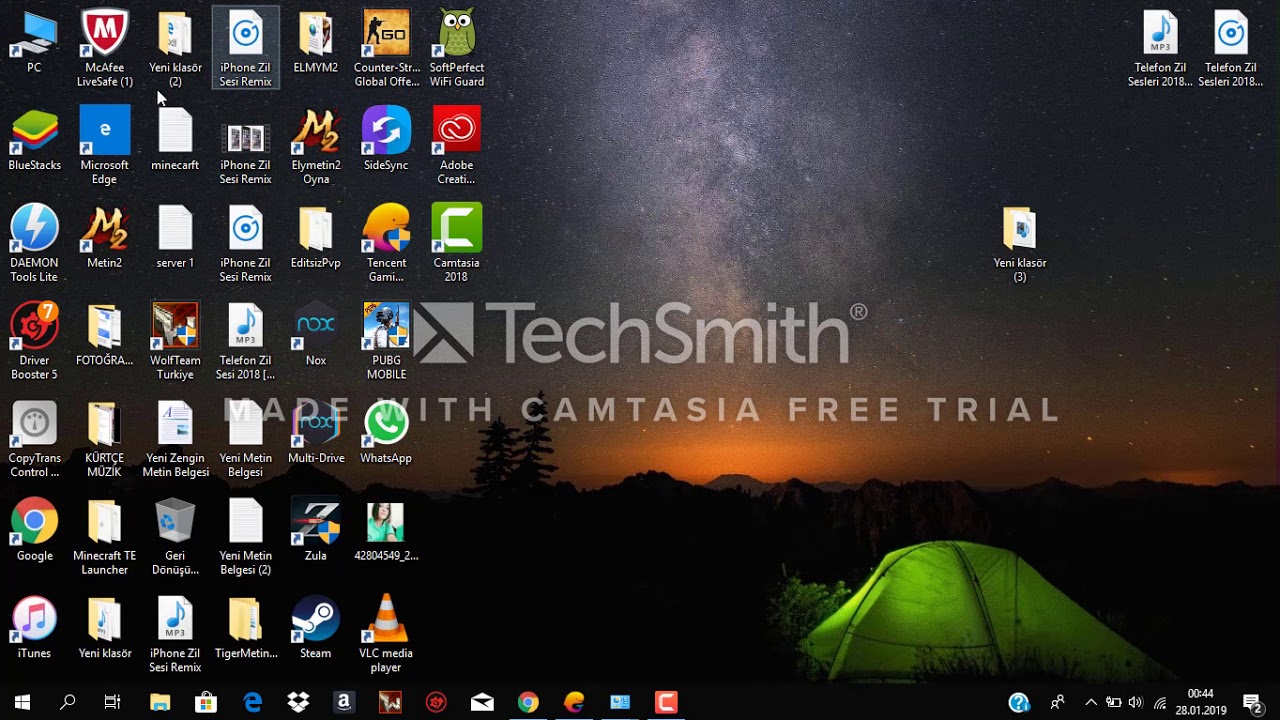Open the battery status tray icon
The width and height of the screenshot is (1280, 720).
[1113, 703]
